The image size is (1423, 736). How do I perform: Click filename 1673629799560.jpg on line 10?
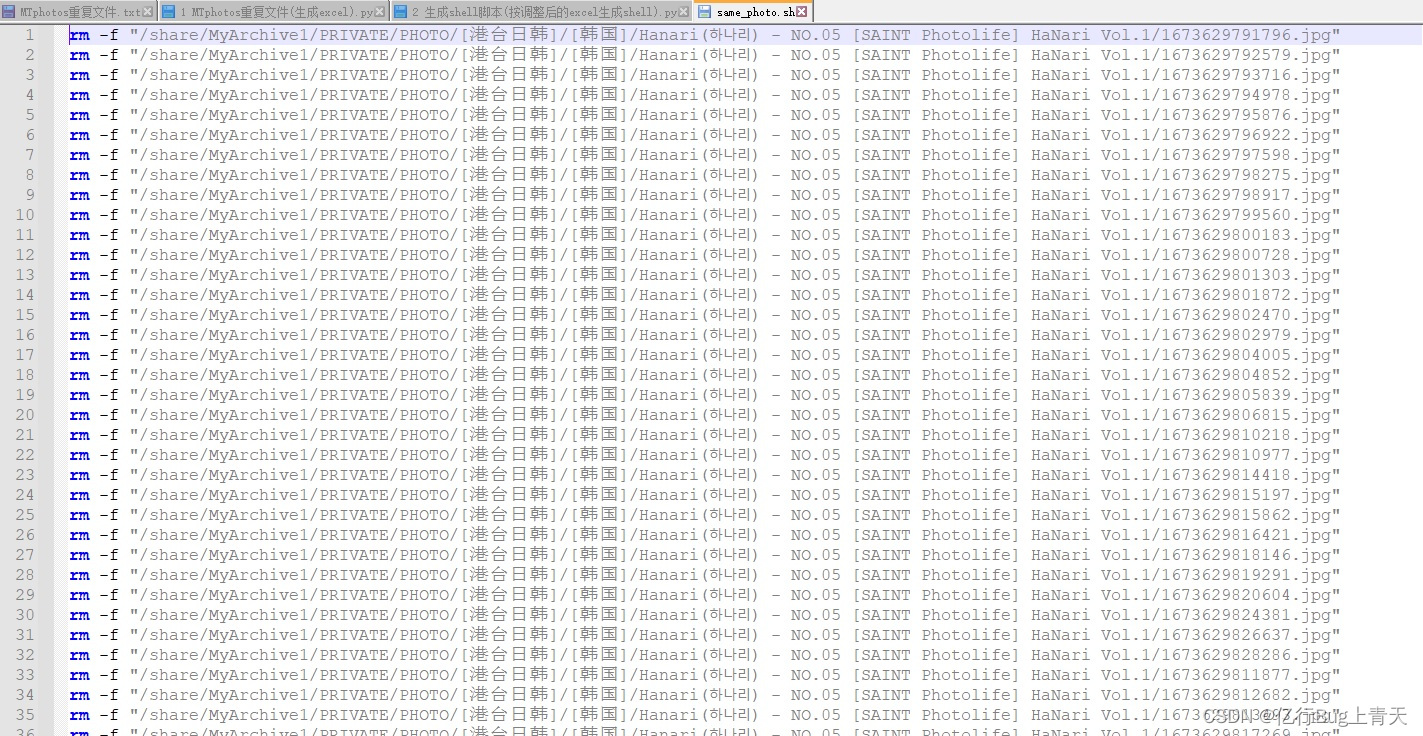pyautogui.click(x=1246, y=215)
